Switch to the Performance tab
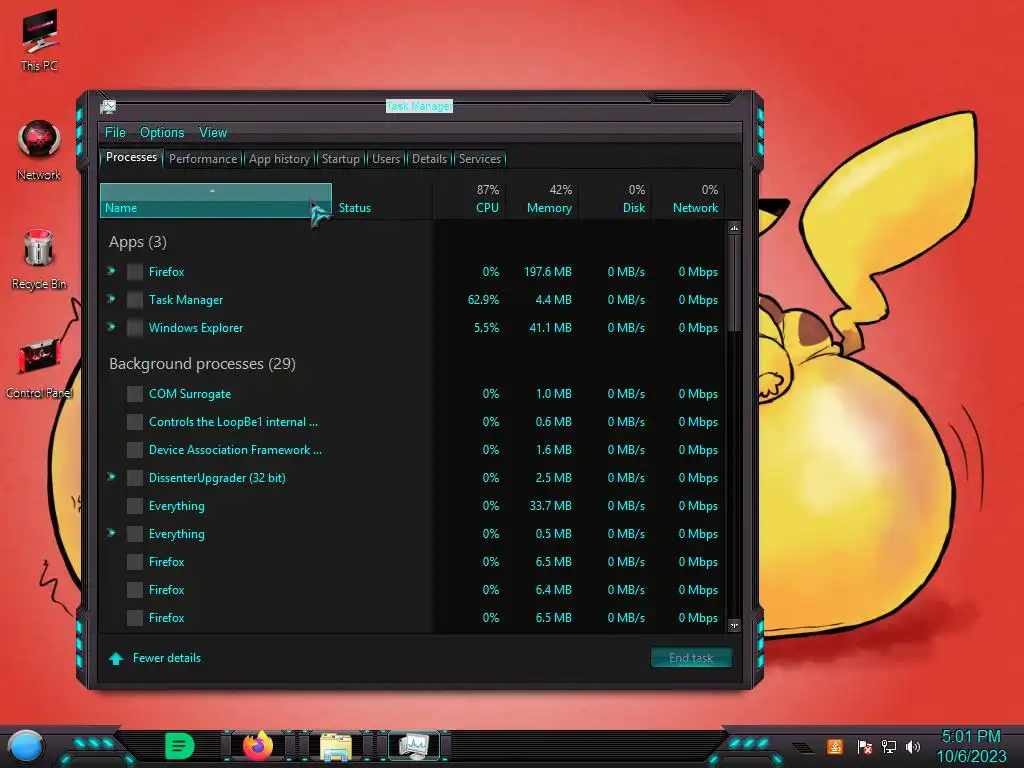The width and height of the screenshot is (1024, 768). point(203,159)
